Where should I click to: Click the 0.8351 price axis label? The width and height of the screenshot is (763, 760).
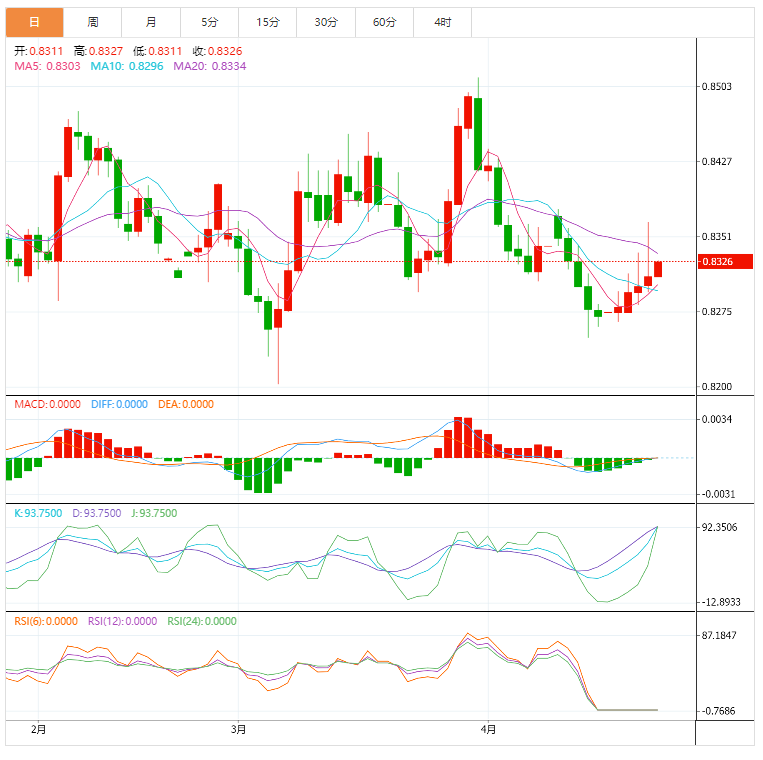coord(716,236)
